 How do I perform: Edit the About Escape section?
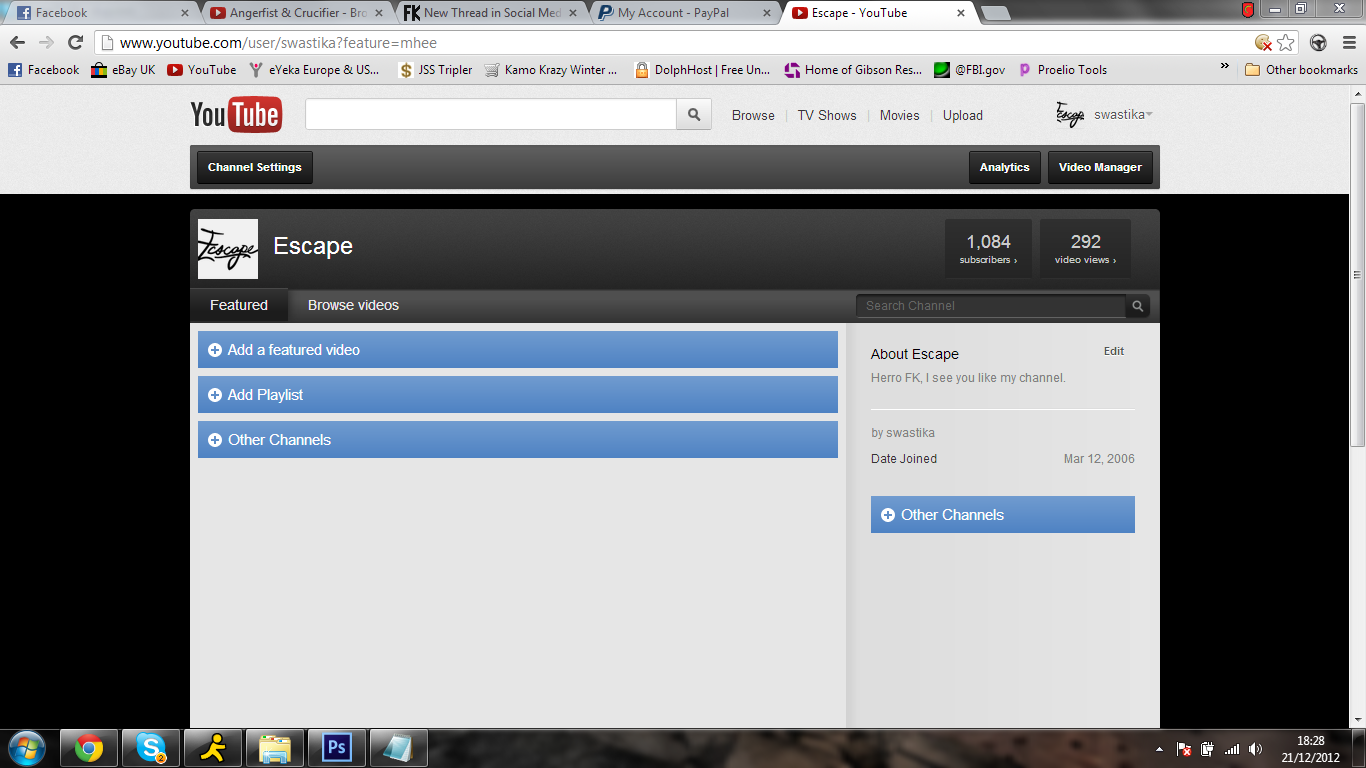1114,351
